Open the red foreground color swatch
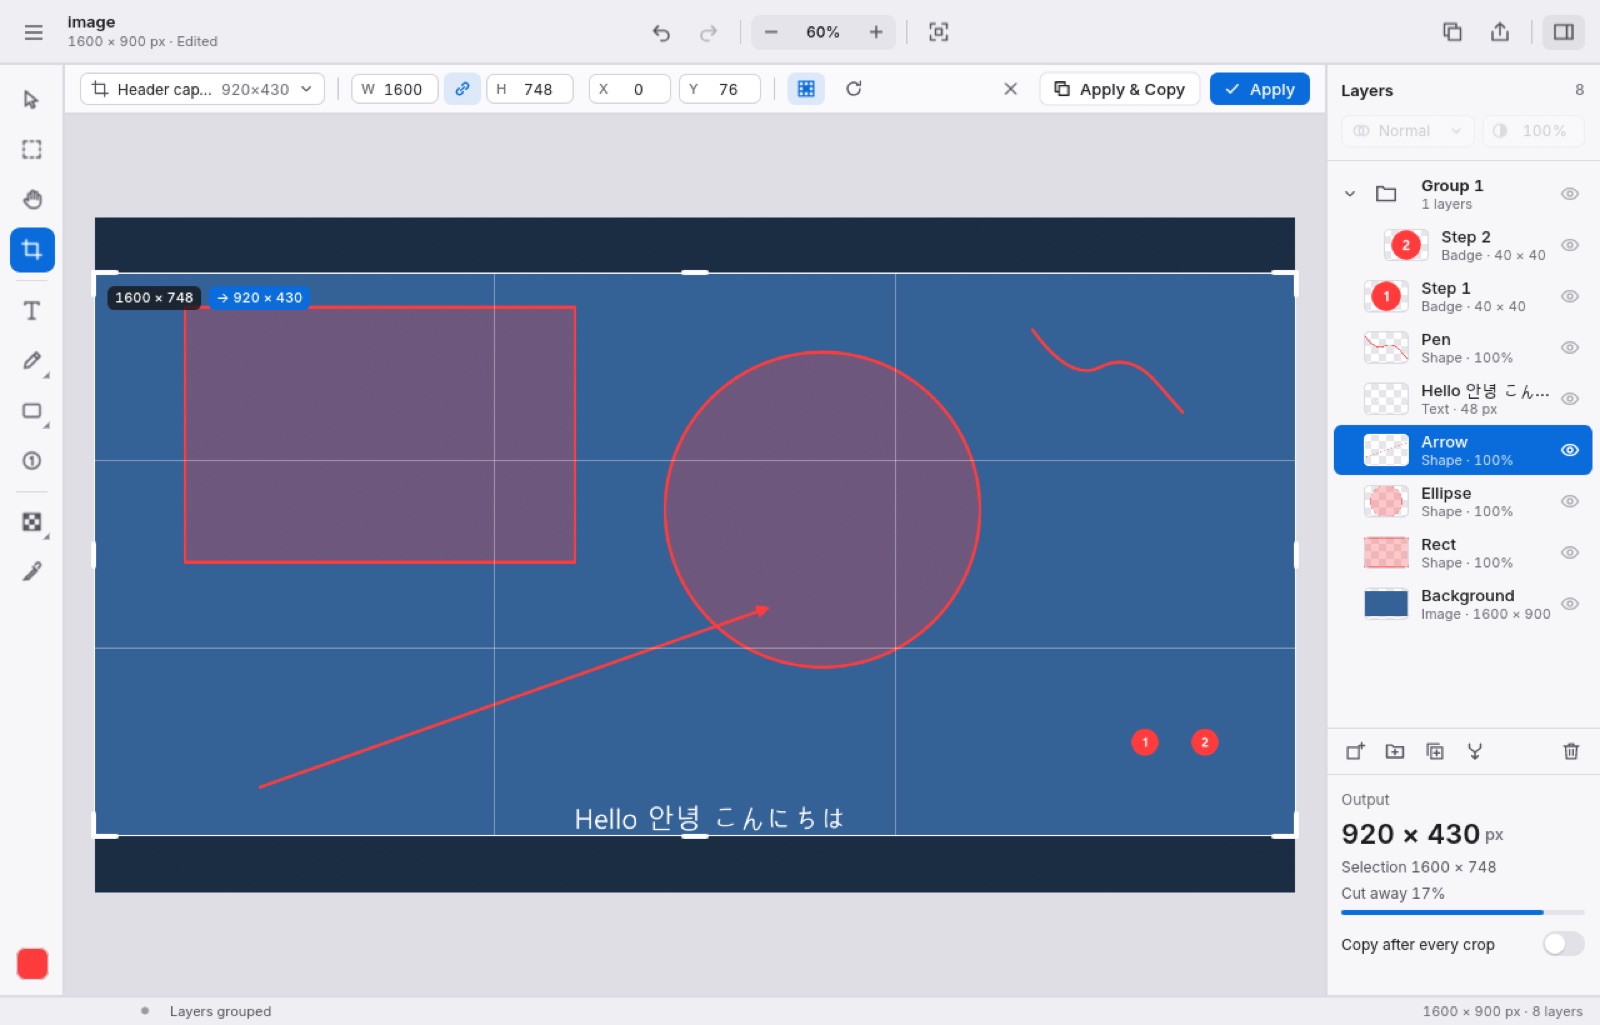This screenshot has width=1600, height=1025. click(x=32, y=964)
